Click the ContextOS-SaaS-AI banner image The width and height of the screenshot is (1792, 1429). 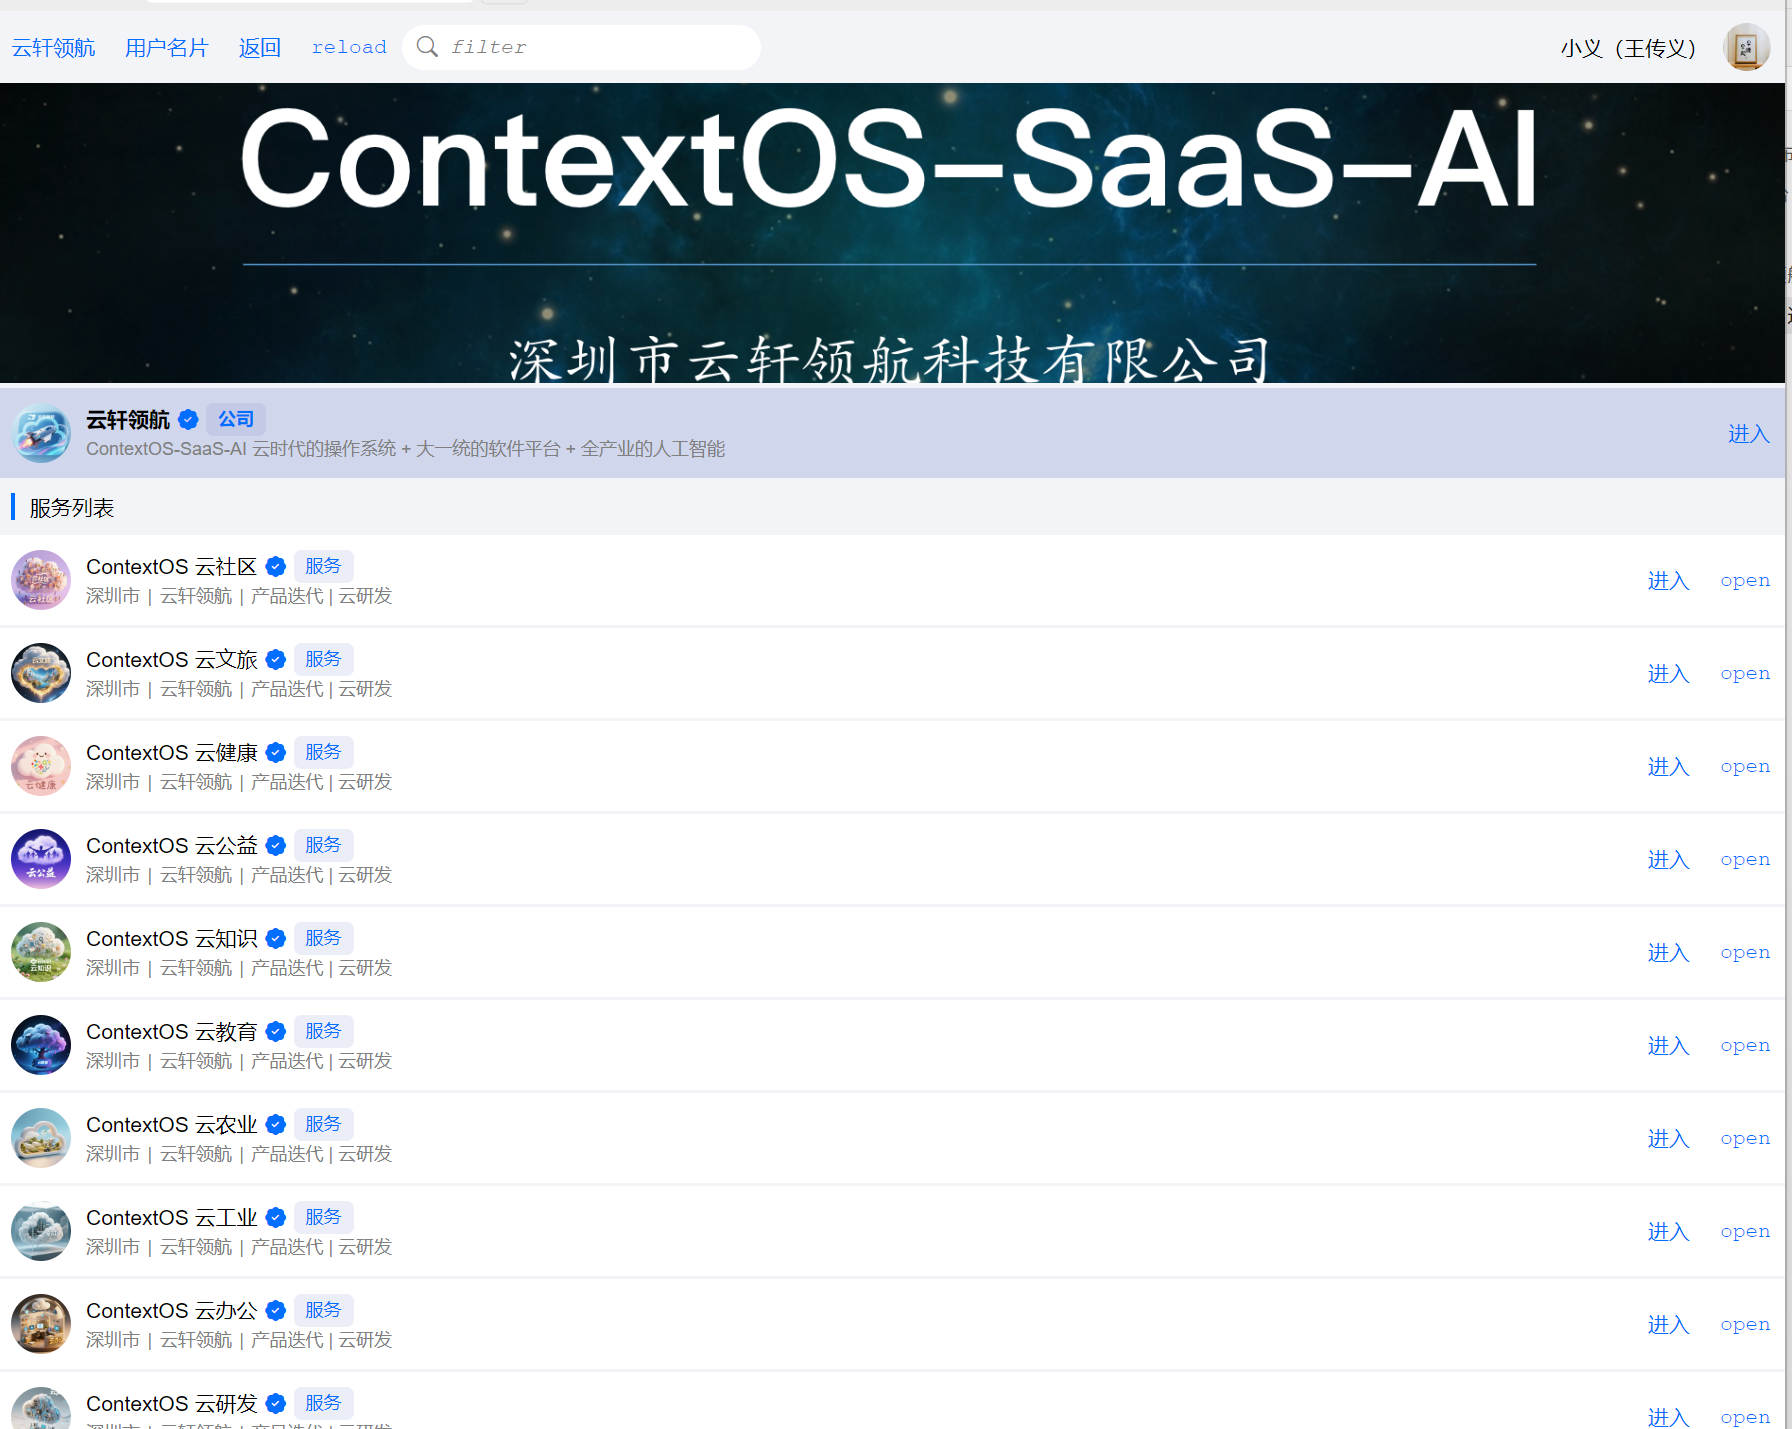tap(890, 233)
